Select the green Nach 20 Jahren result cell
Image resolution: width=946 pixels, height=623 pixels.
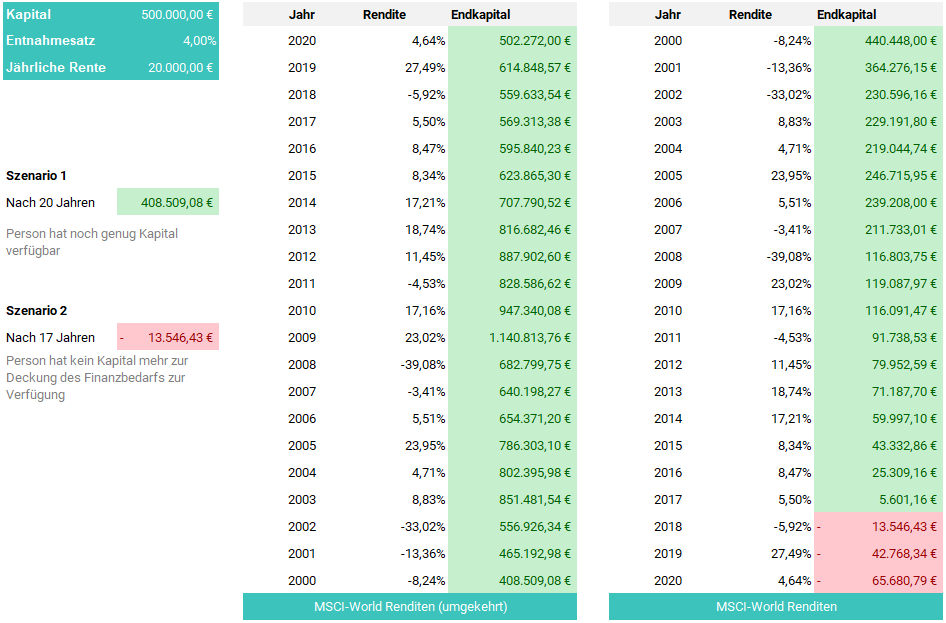click(x=168, y=202)
